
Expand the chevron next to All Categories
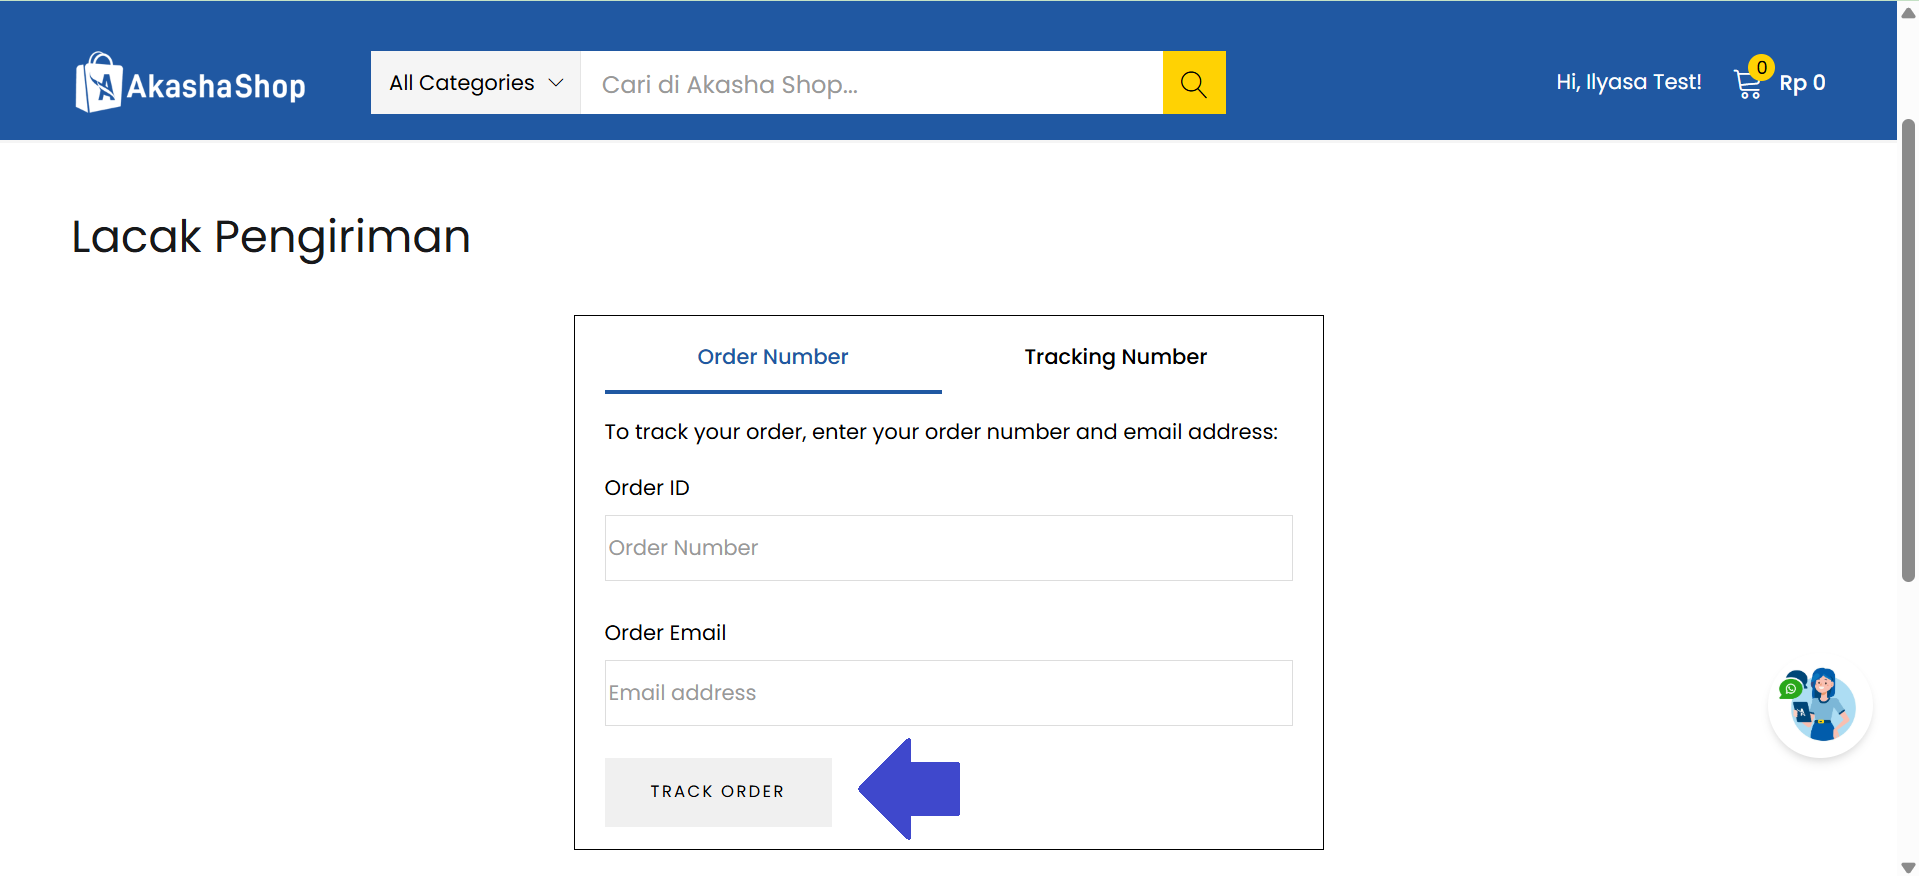coord(557,83)
